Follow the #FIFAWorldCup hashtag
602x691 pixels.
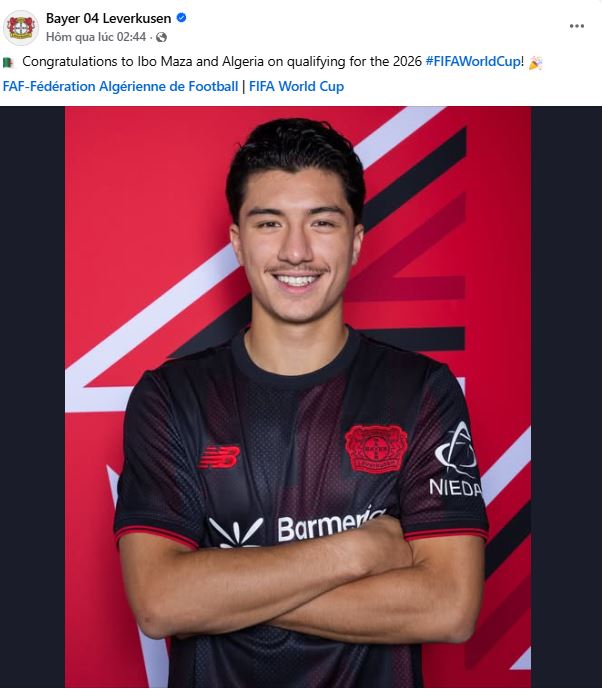pos(473,62)
